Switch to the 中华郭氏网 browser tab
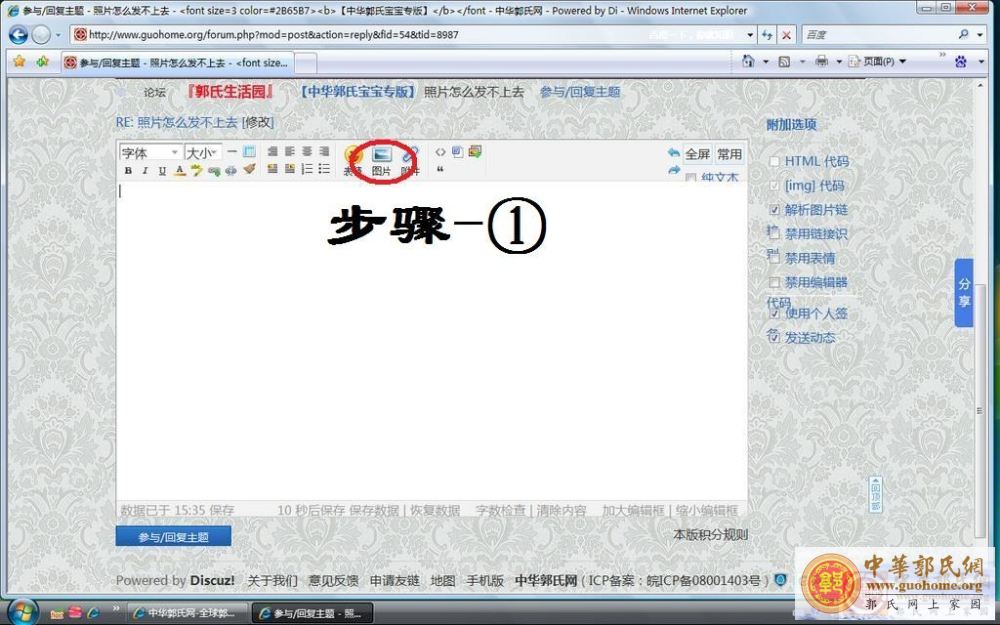 click(185, 612)
